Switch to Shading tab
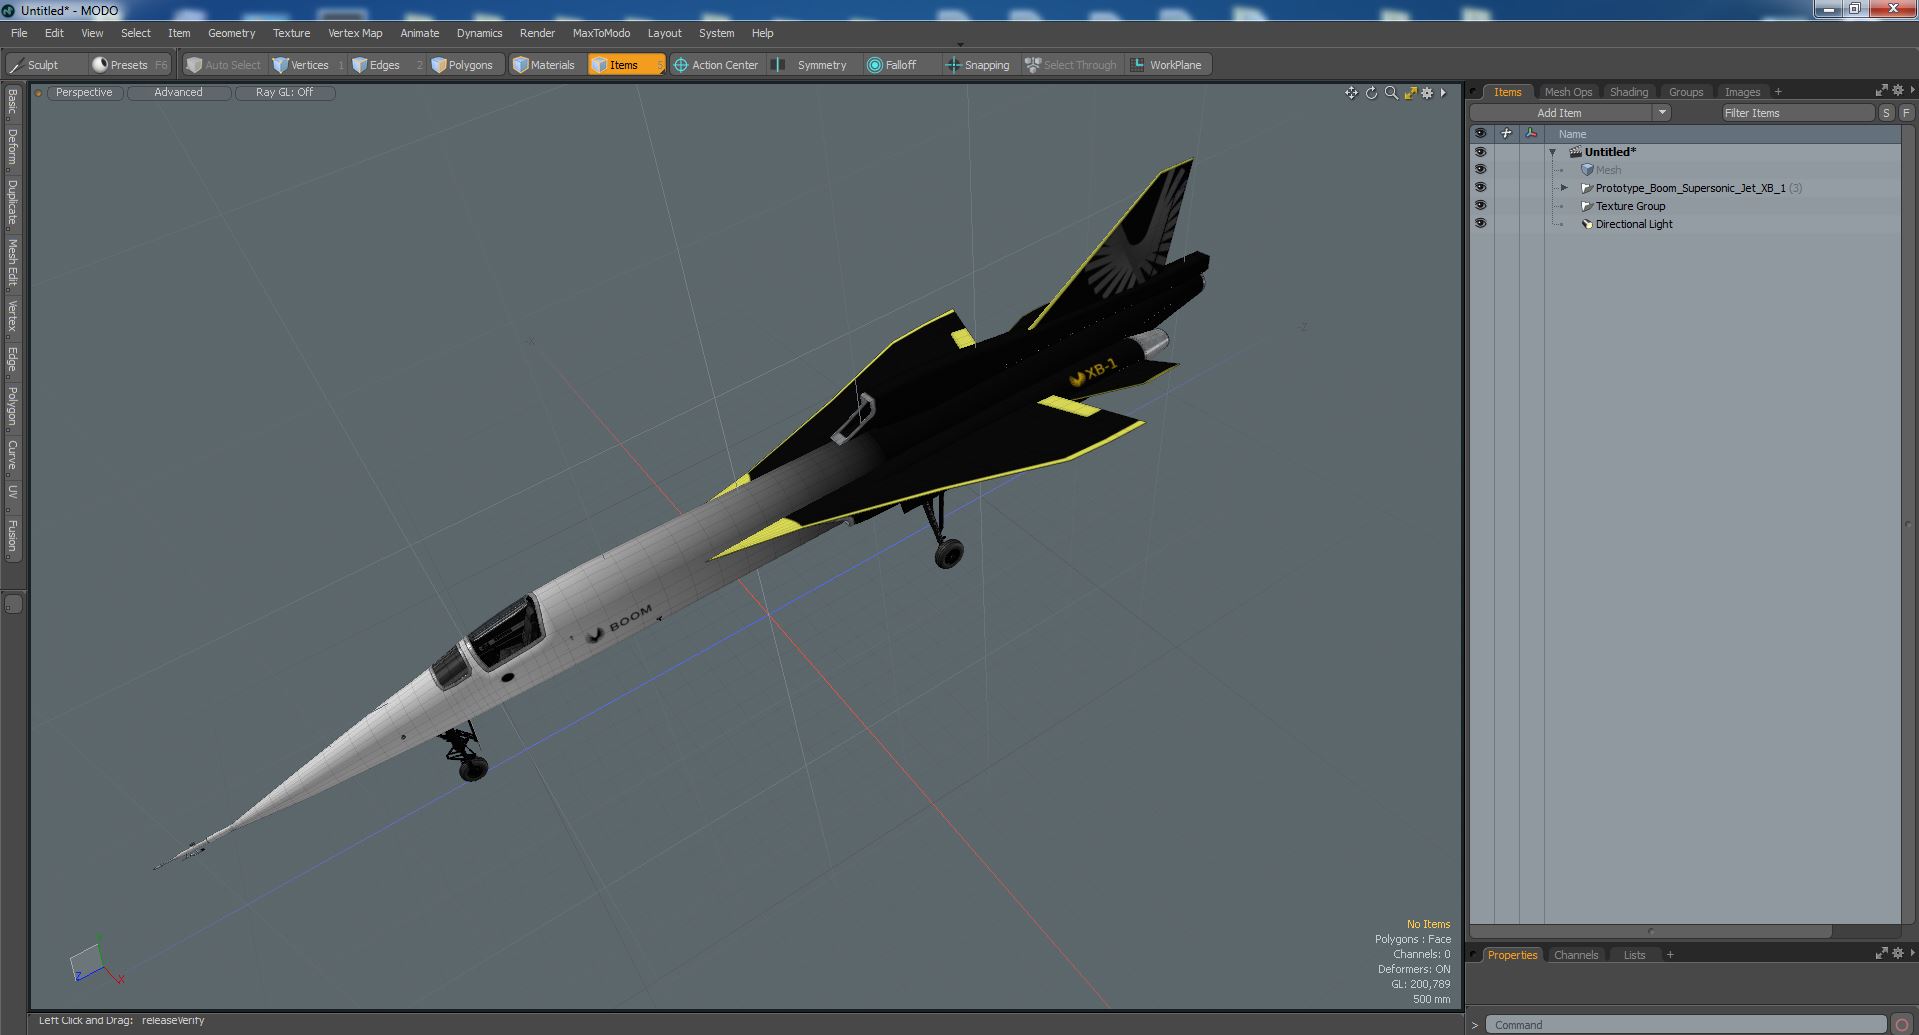The image size is (1919, 1035). point(1629,92)
